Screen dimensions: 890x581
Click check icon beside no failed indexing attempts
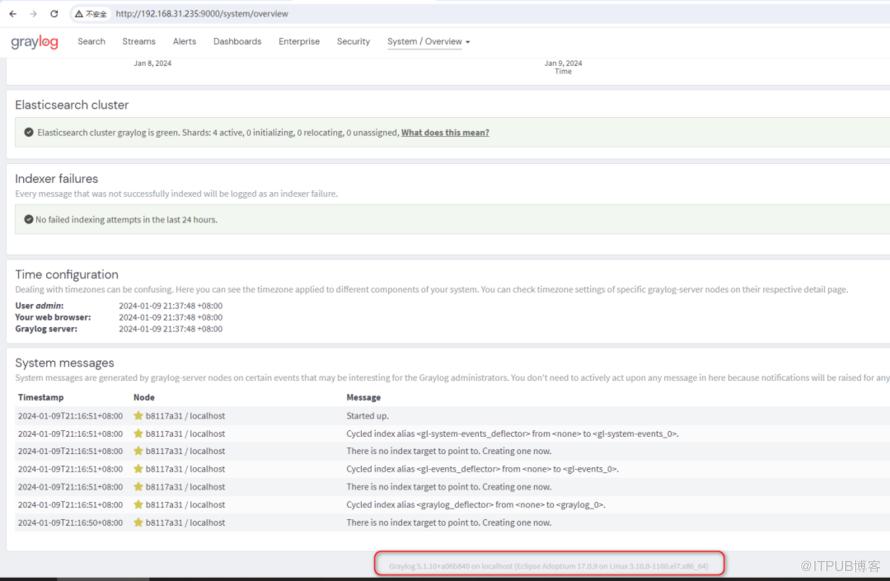click(x=29, y=219)
